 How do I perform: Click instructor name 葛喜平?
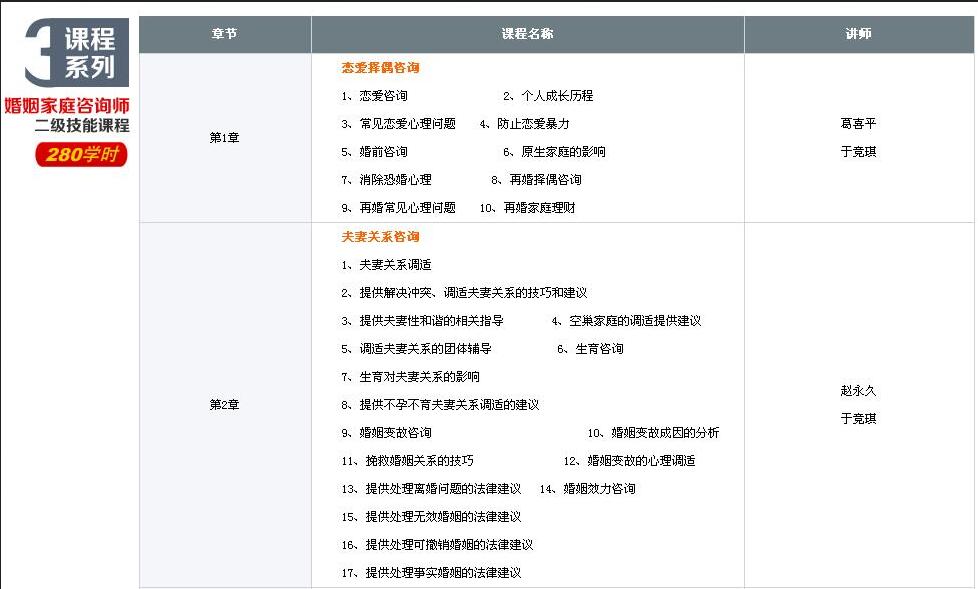[x=859, y=124]
